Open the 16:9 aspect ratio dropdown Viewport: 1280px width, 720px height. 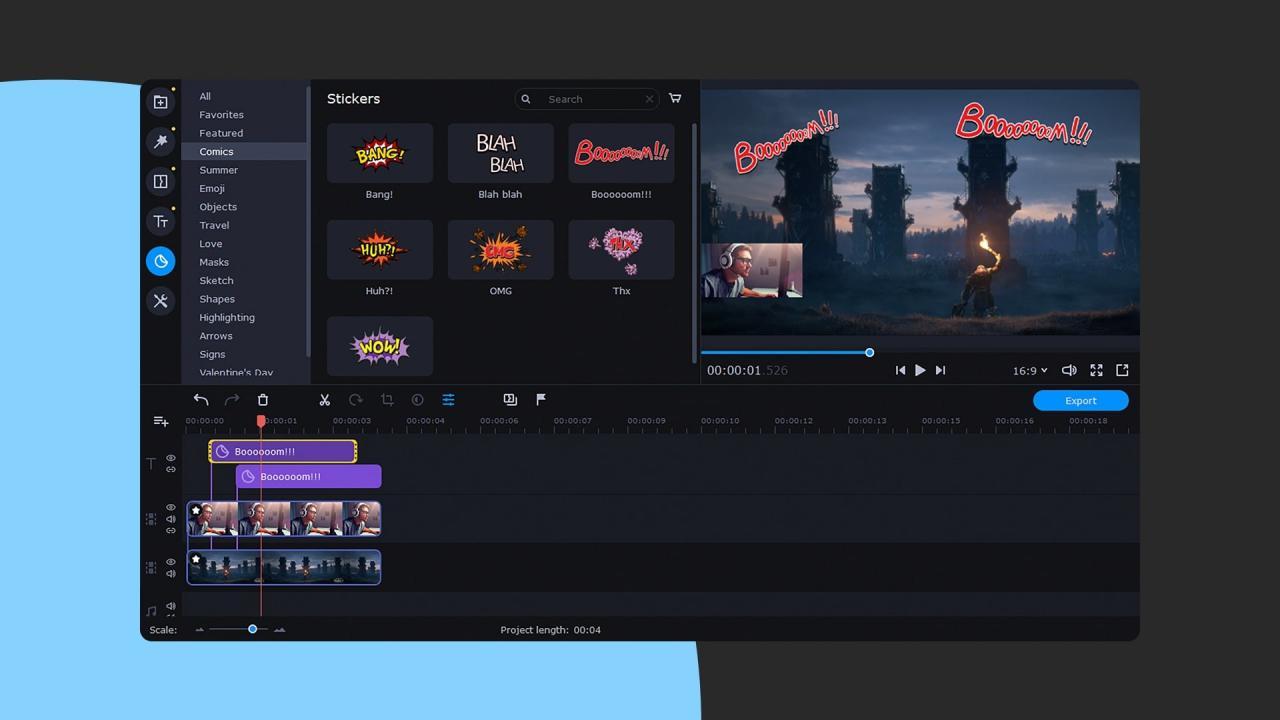click(1029, 370)
